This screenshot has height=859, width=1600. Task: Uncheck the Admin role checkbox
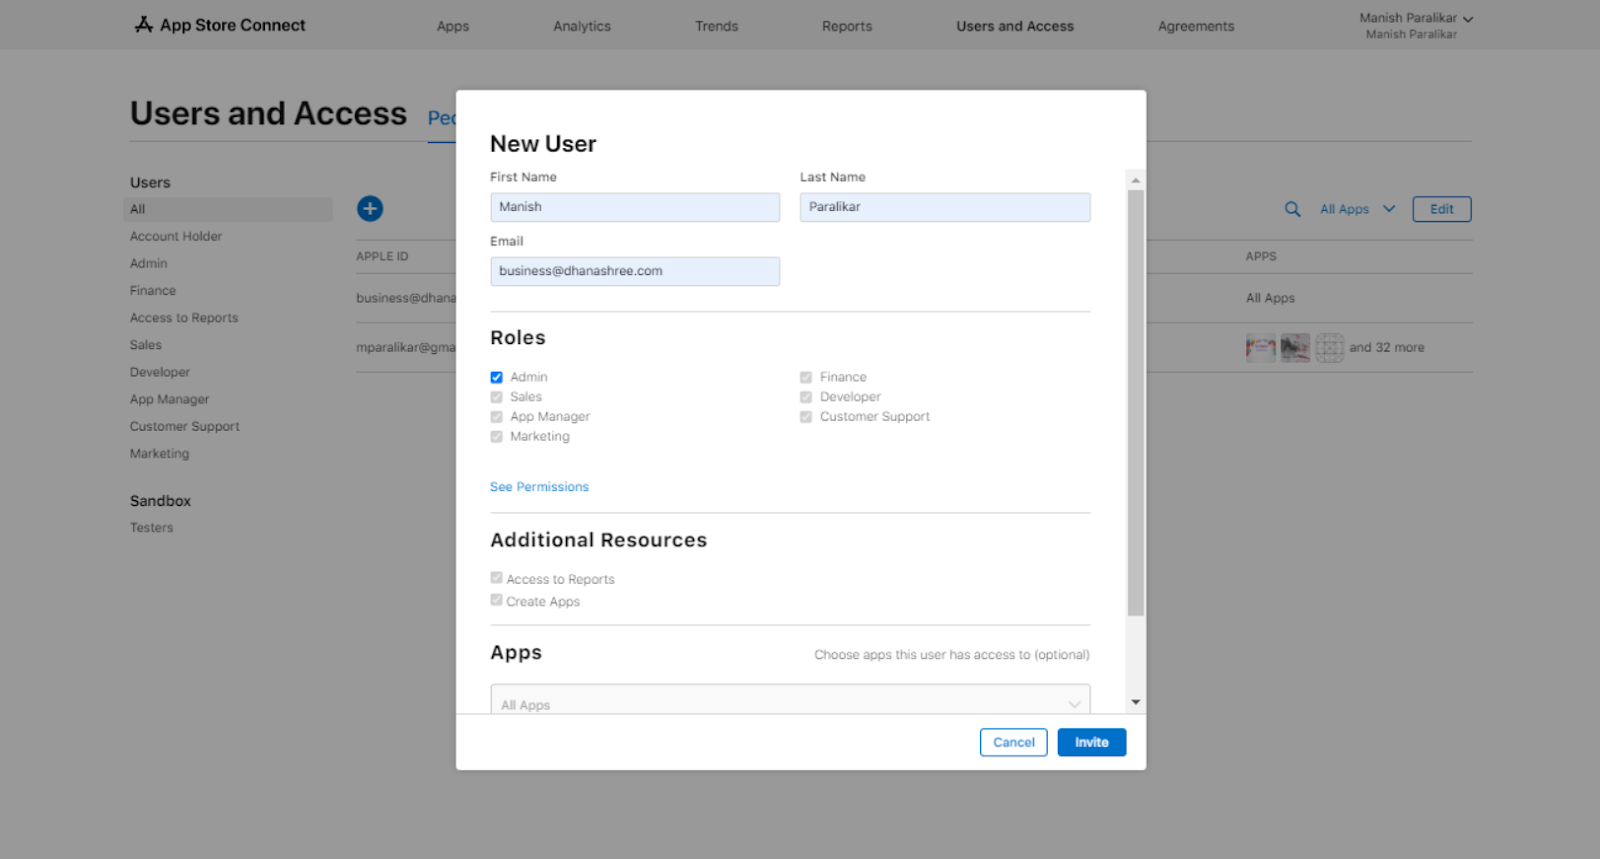496,377
